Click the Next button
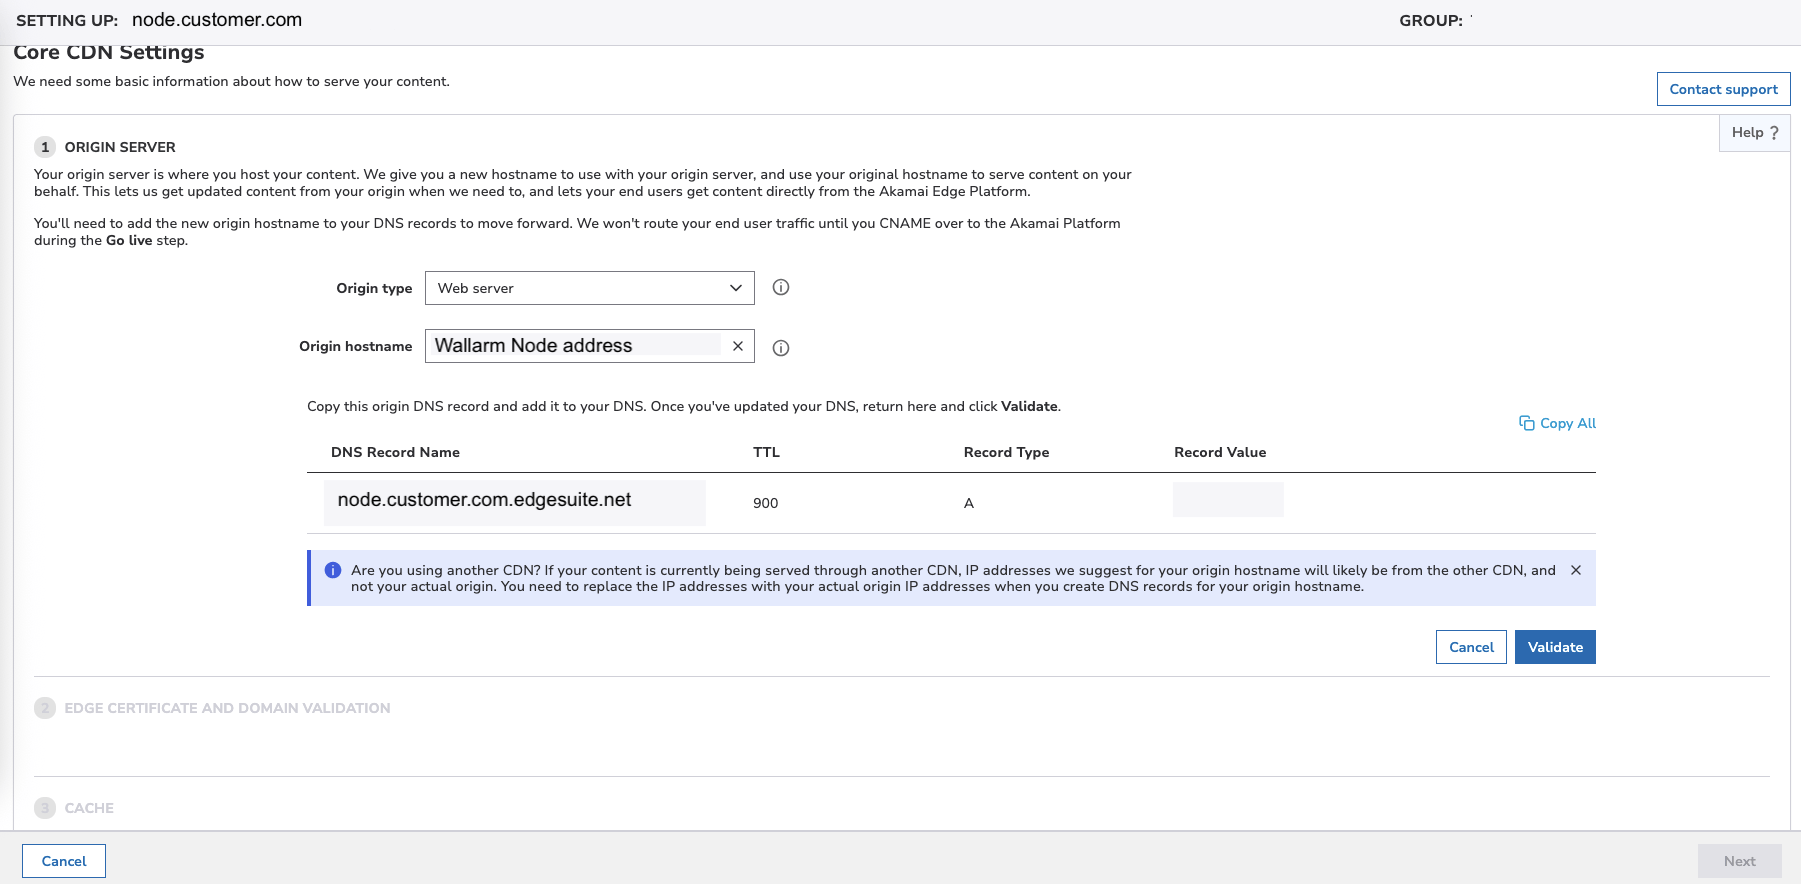Image resolution: width=1801 pixels, height=884 pixels. click(x=1739, y=861)
